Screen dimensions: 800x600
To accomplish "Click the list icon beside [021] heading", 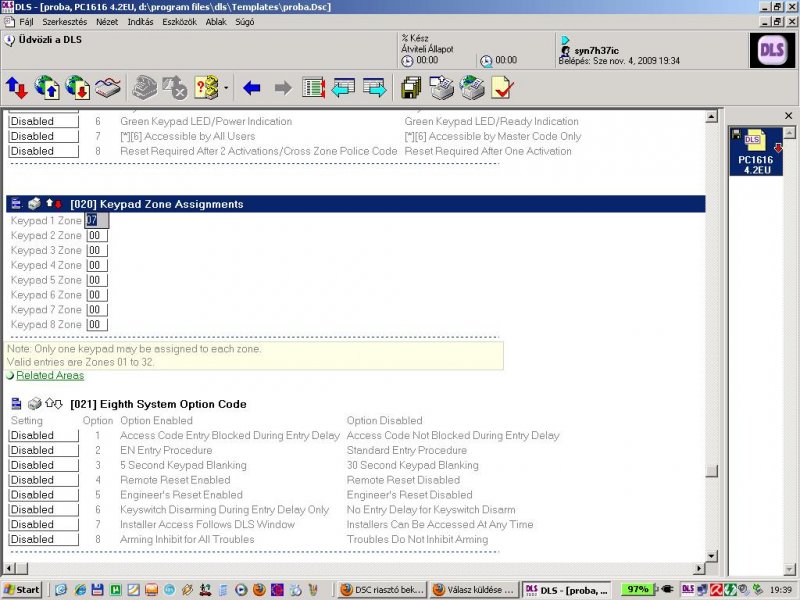I will click(x=16, y=404).
